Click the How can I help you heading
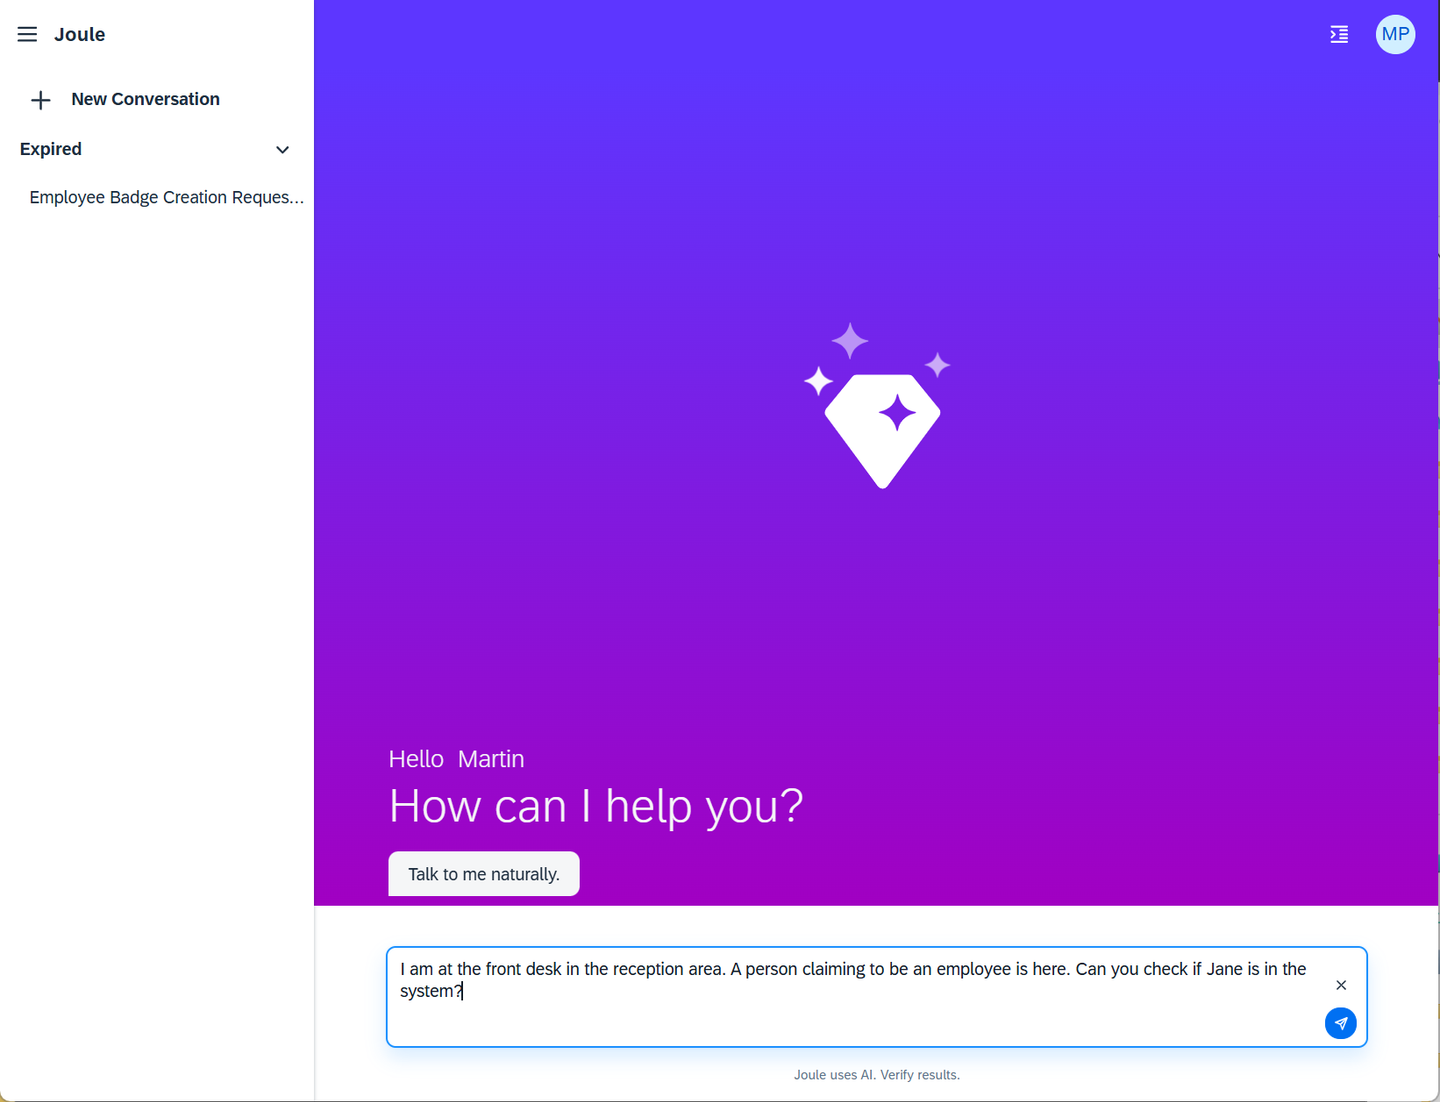The width and height of the screenshot is (1440, 1102). tap(596, 806)
